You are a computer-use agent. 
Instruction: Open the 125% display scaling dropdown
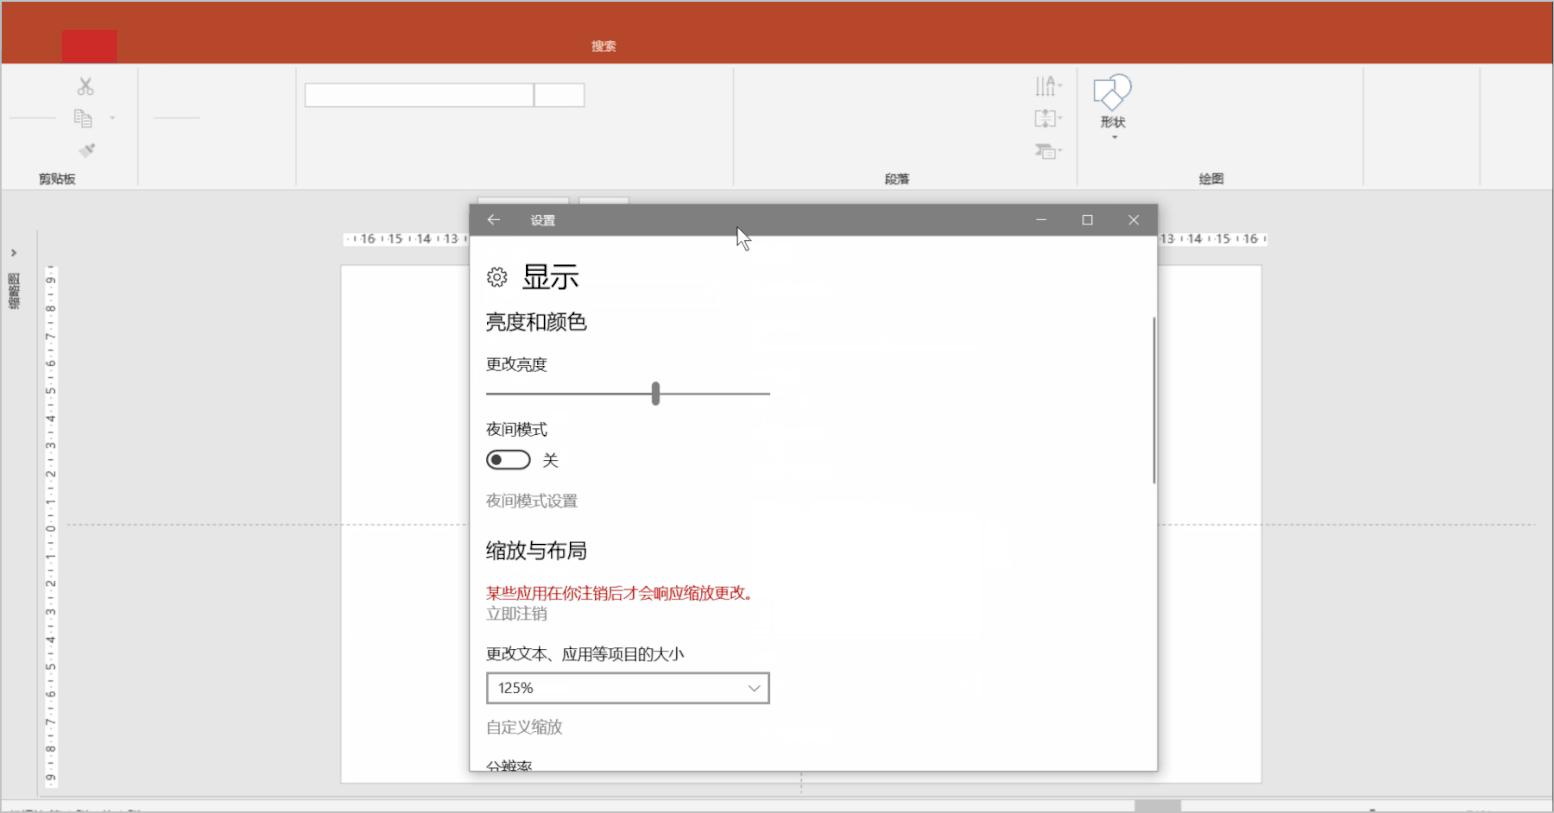627,688
